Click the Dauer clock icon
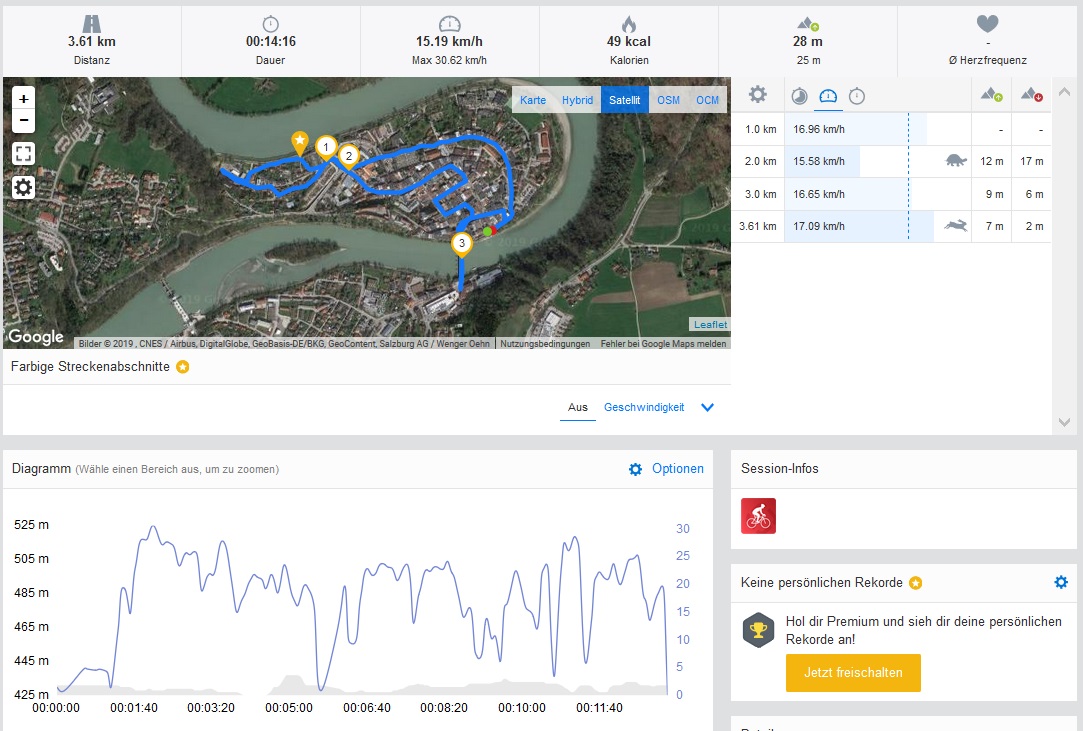The width and height of the screenshot is (1083, 731). click(x=271, y=24)
